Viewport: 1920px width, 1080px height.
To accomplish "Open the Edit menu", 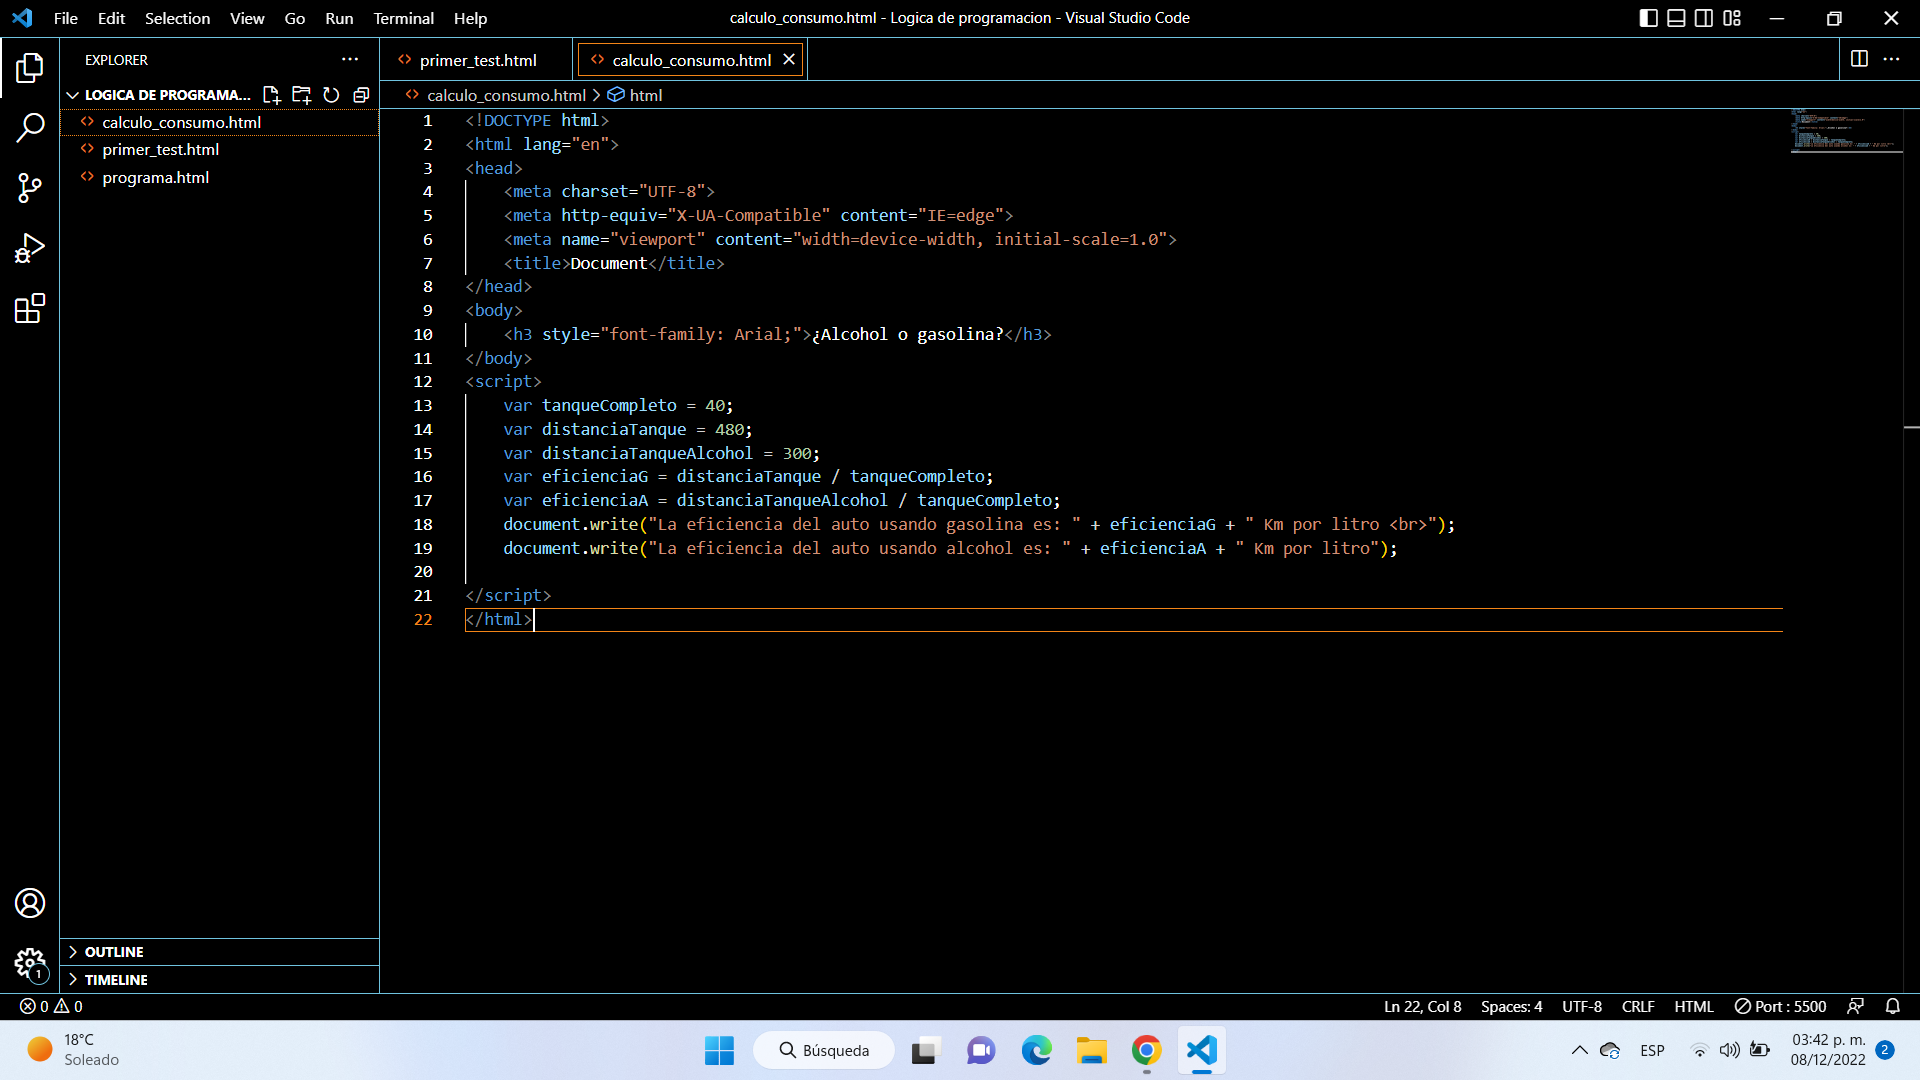I will pyautogui.click(x=111, y=18).
